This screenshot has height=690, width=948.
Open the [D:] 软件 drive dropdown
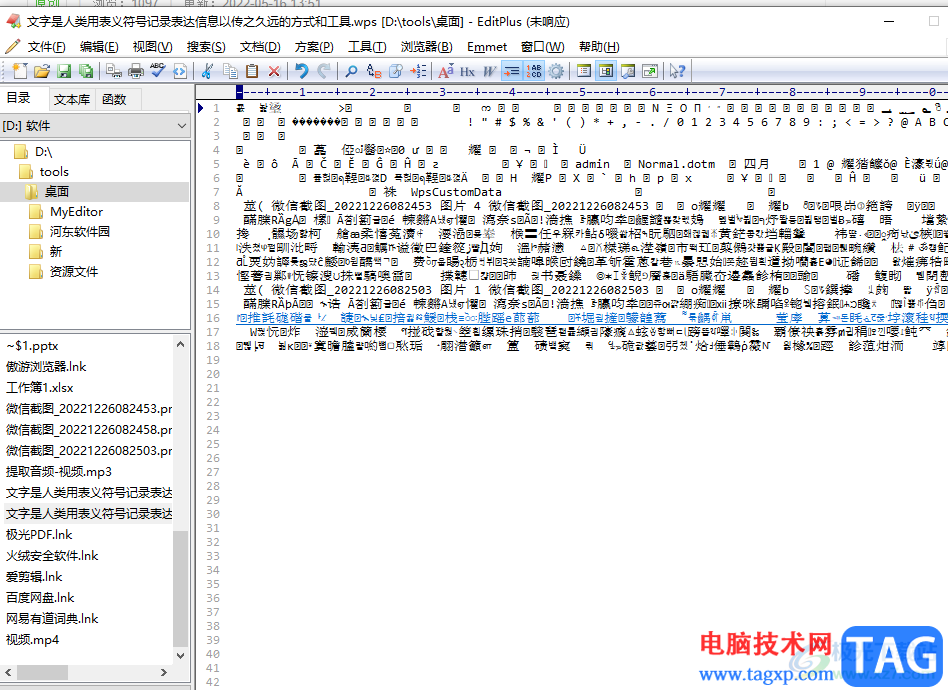[95, 126]
